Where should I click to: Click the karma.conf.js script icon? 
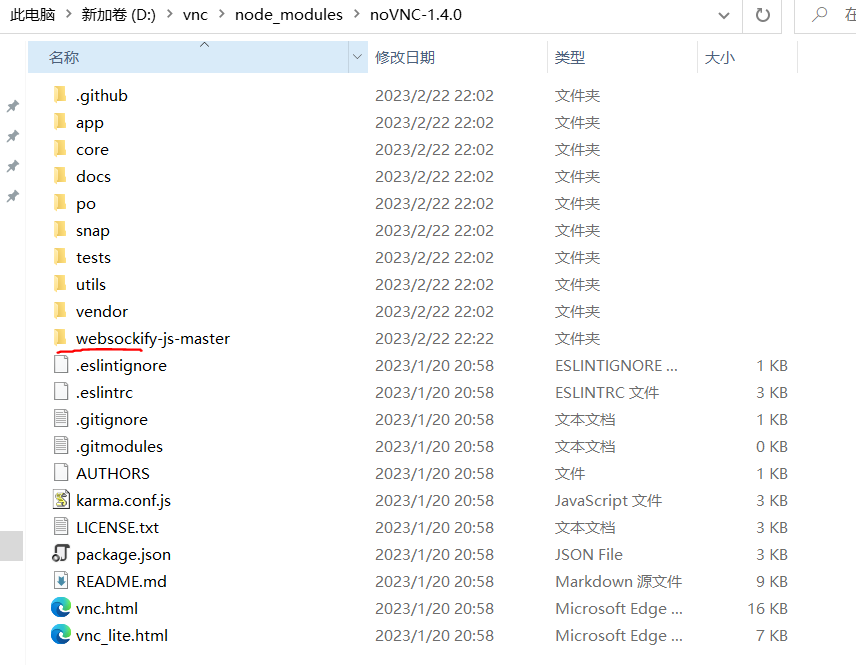click(61, 500)
